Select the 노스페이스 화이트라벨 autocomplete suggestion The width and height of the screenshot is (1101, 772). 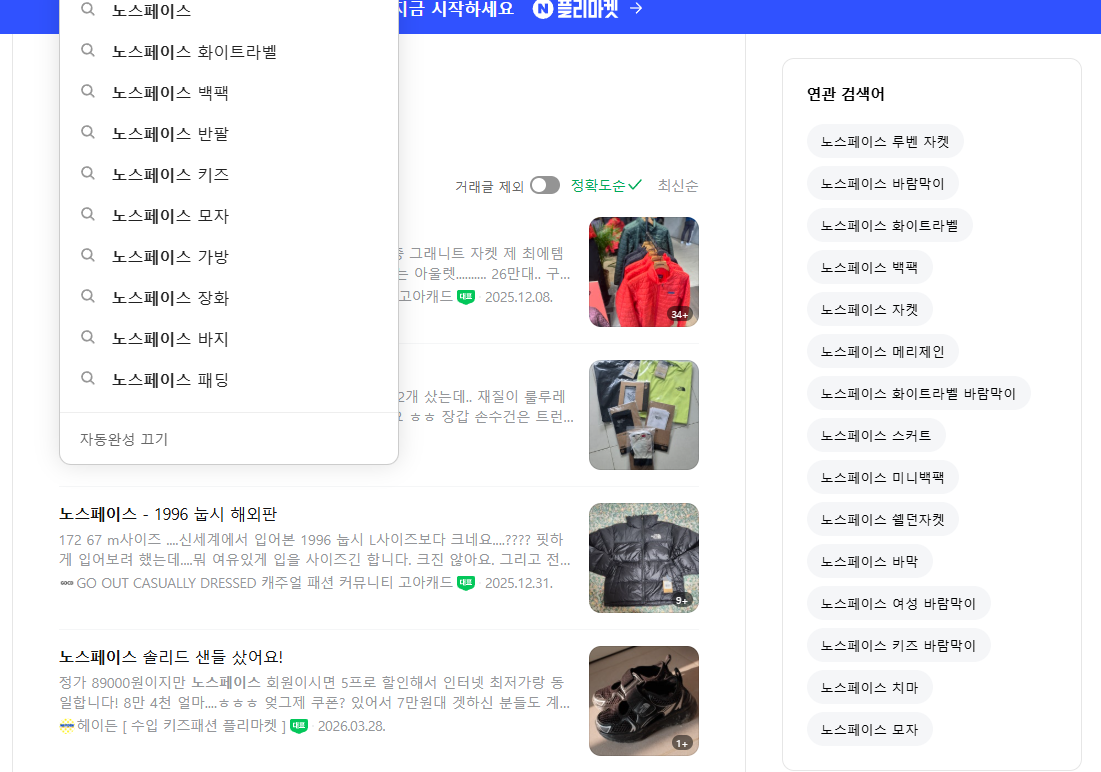229,51
